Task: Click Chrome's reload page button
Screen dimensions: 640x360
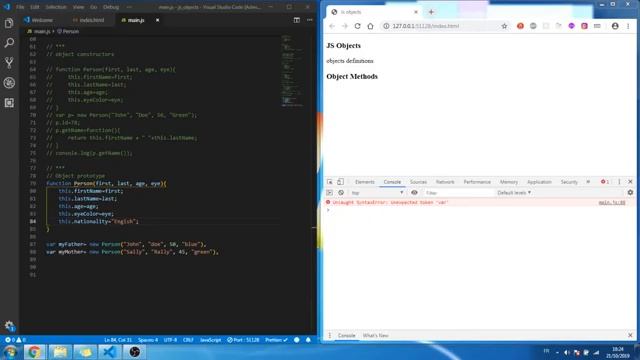Action: click(x=358, y=26)
